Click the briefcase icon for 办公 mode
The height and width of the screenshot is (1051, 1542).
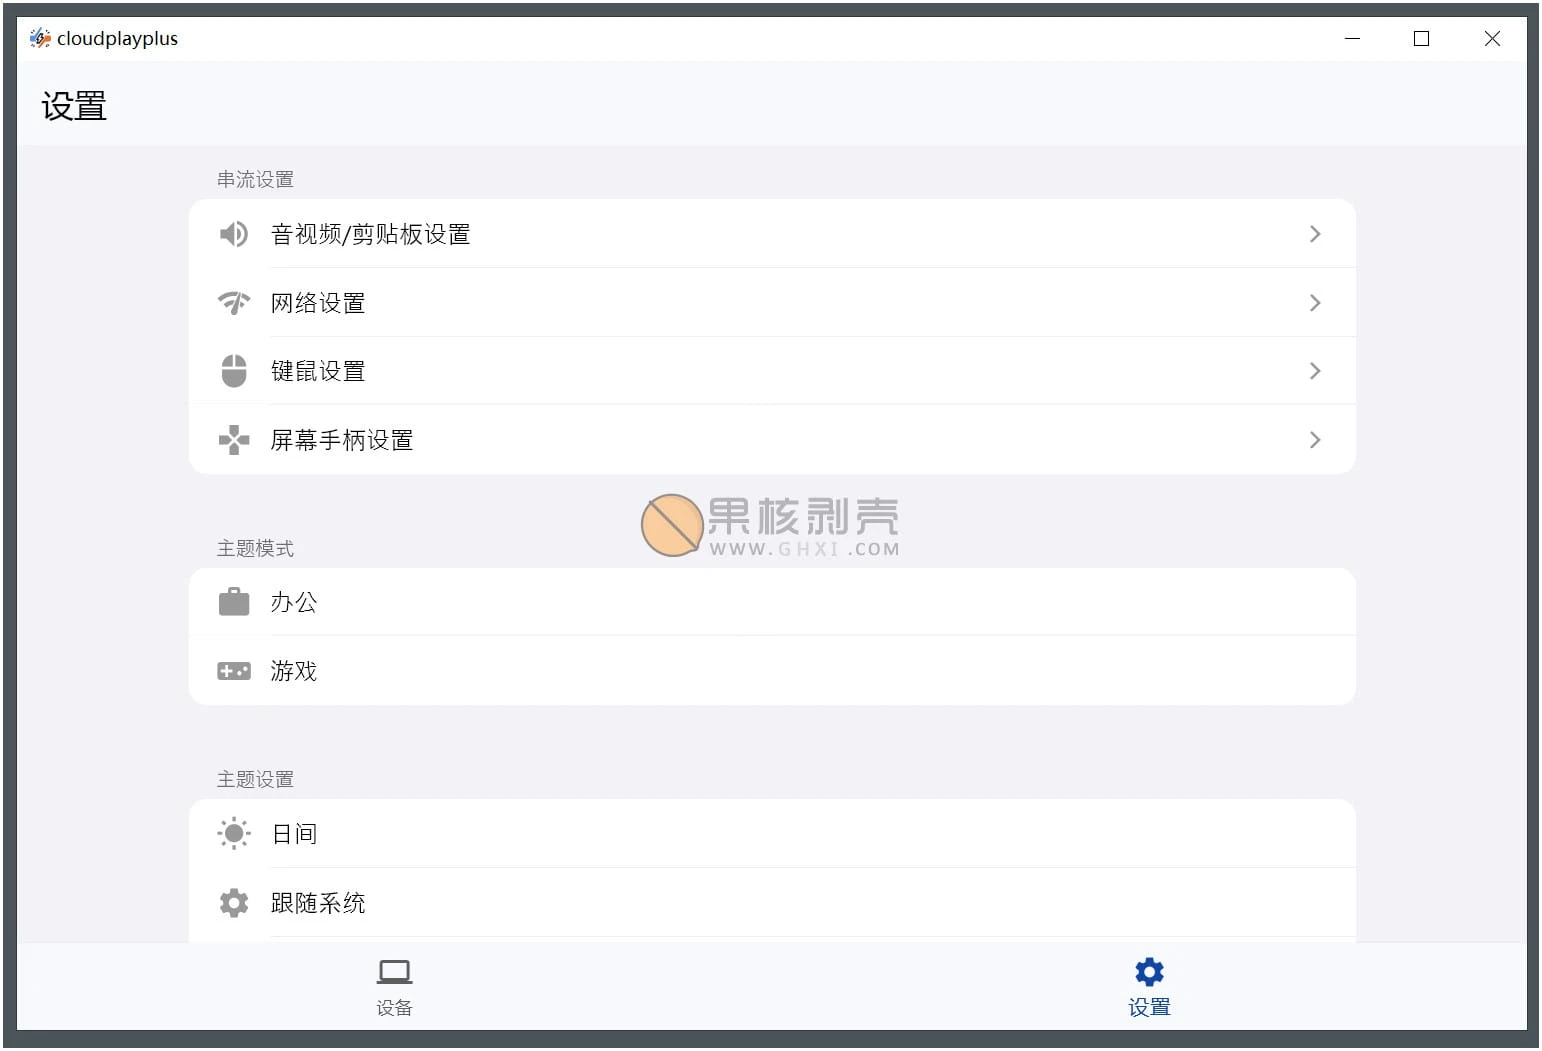pyautogui.click(x=233, y=601)
